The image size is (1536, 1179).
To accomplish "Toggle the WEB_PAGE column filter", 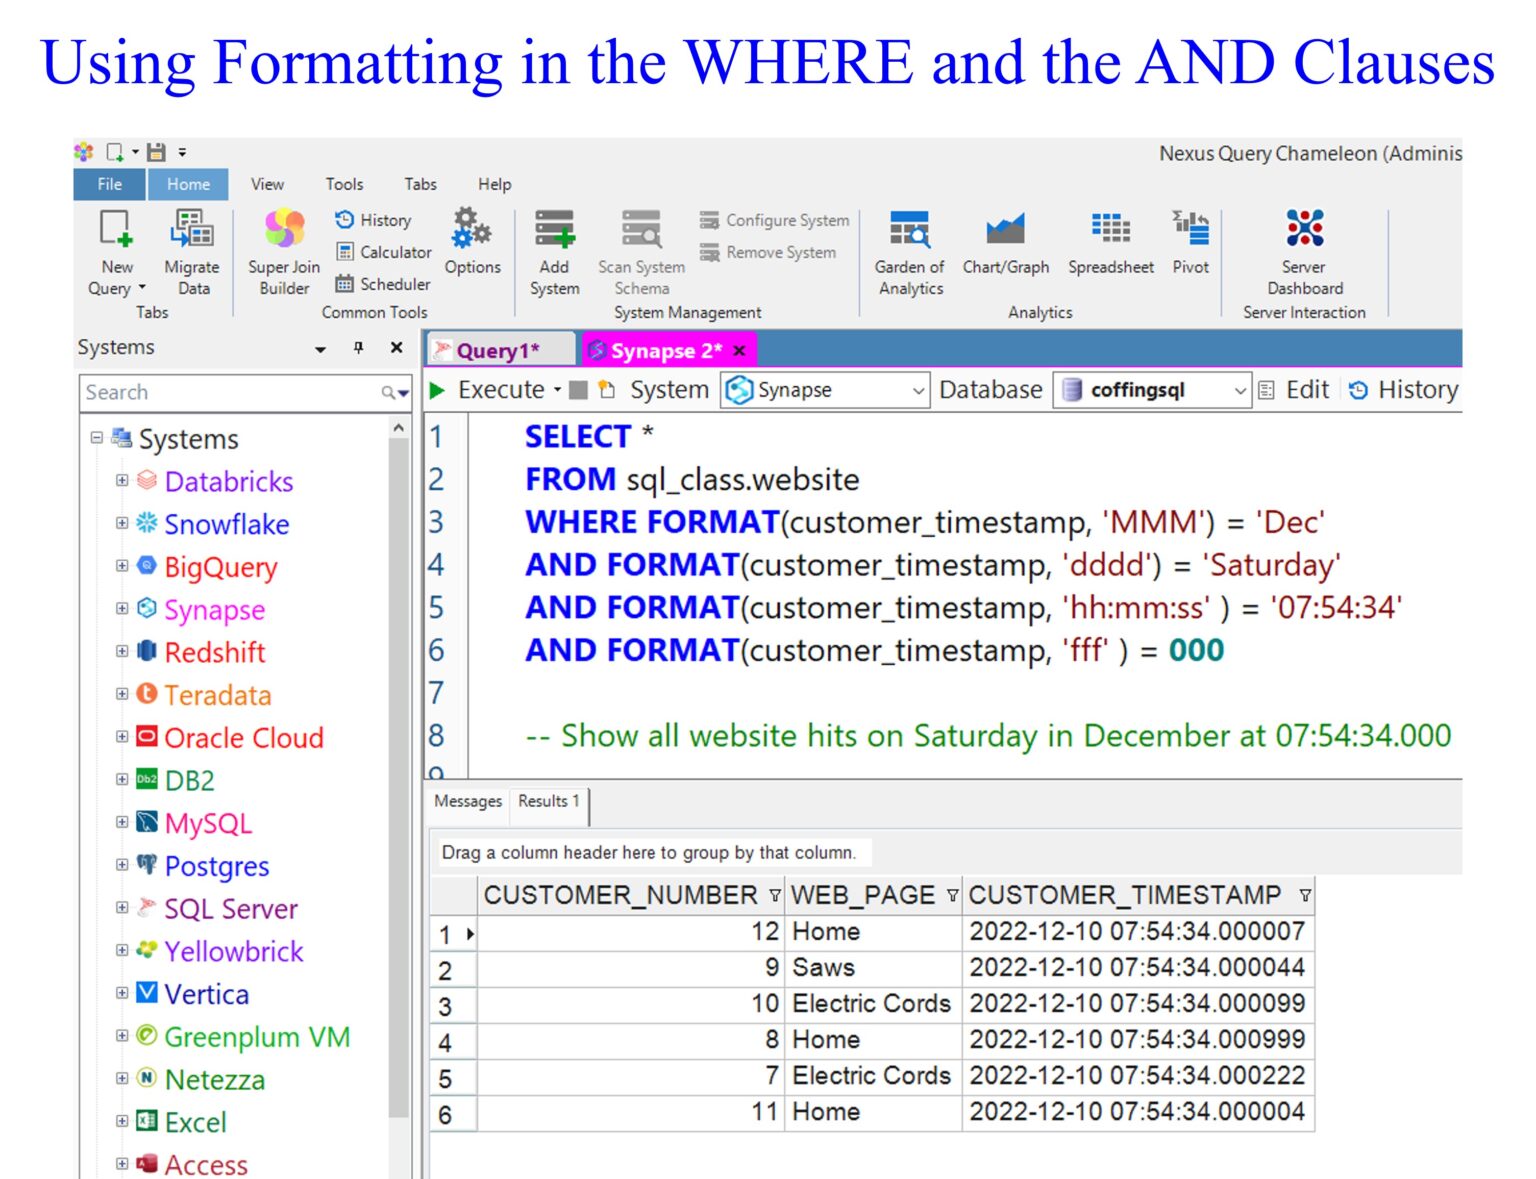I will click(950, 895).
